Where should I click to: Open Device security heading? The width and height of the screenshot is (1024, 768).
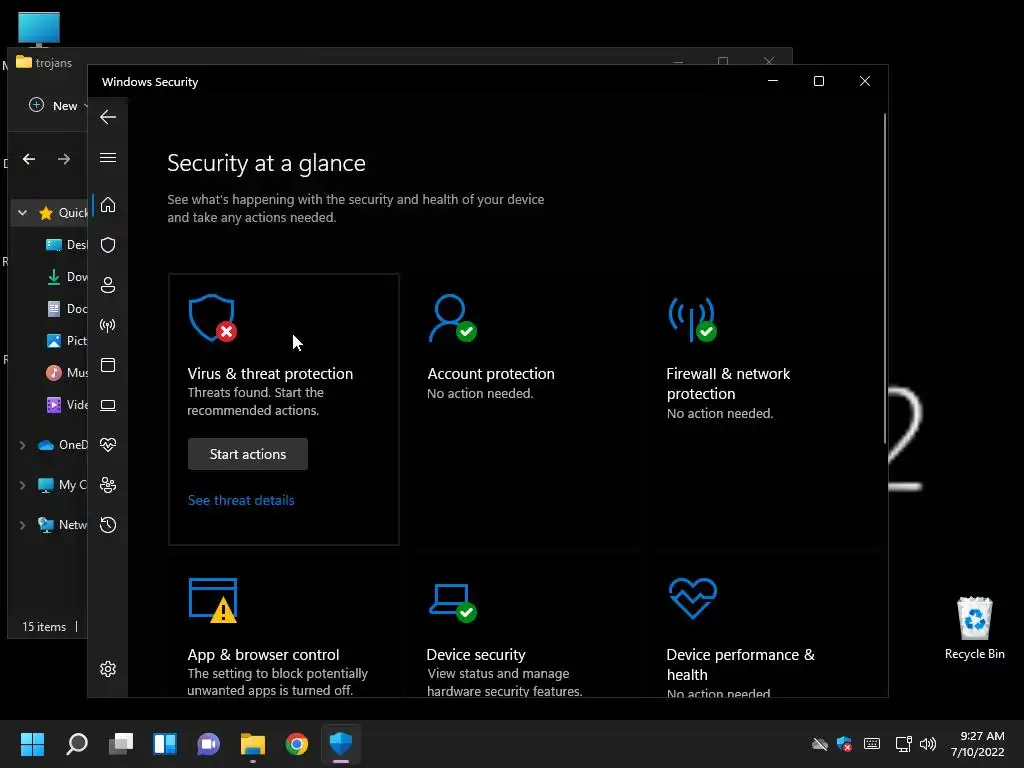[475, 654]
